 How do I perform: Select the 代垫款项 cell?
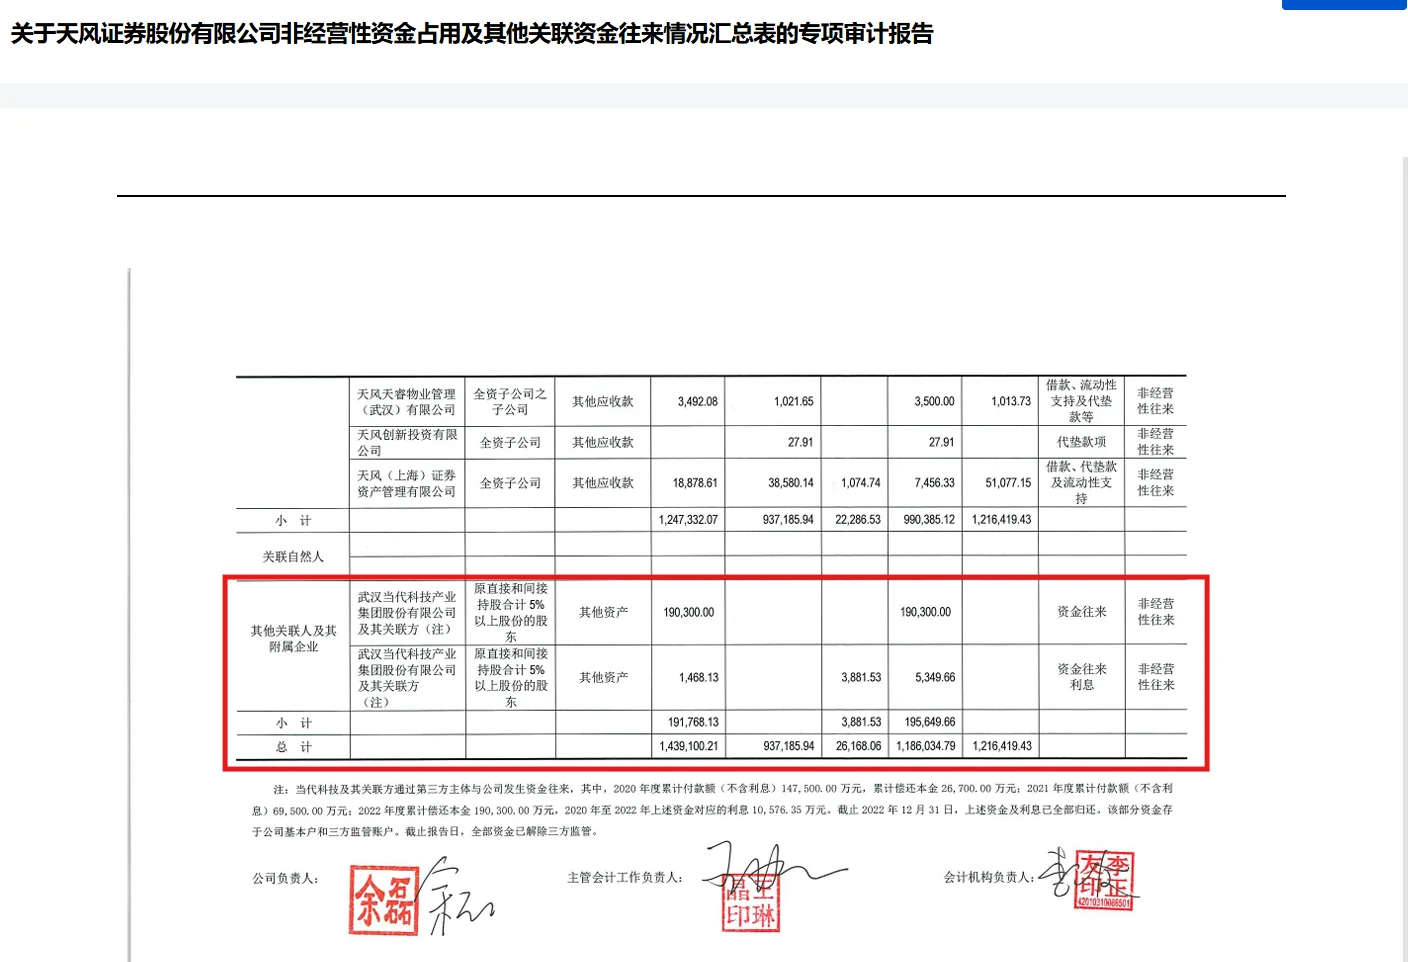1081,442
